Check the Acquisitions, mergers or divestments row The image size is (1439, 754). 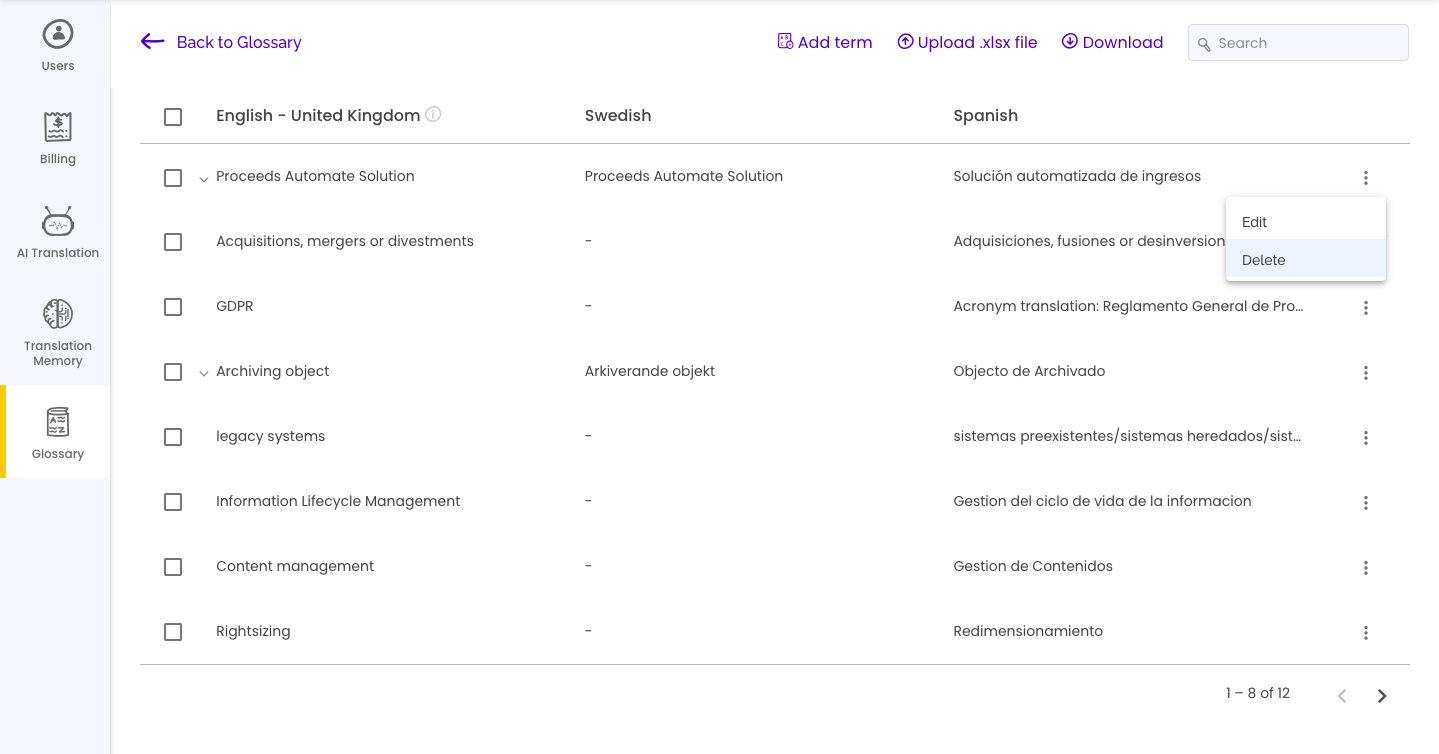173,242
